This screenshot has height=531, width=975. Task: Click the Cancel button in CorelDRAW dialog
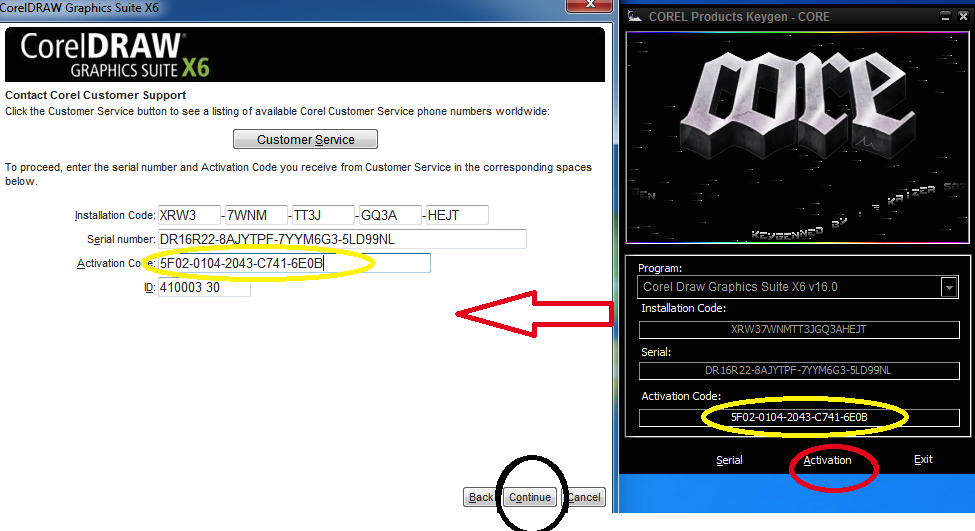point(584,497)
